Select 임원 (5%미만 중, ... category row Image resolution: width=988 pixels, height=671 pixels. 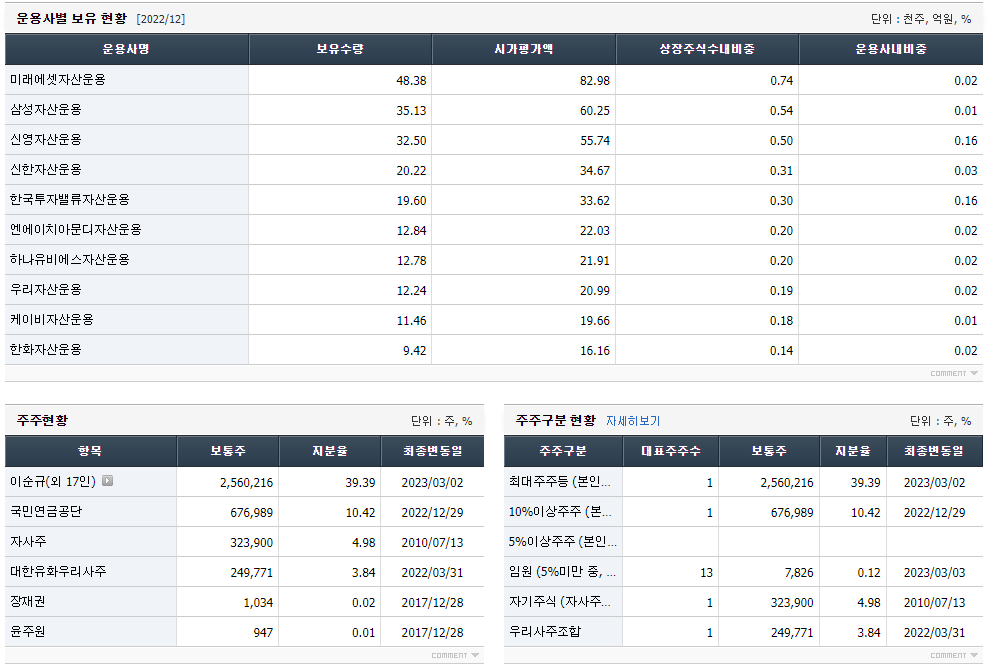click(563, 572)
